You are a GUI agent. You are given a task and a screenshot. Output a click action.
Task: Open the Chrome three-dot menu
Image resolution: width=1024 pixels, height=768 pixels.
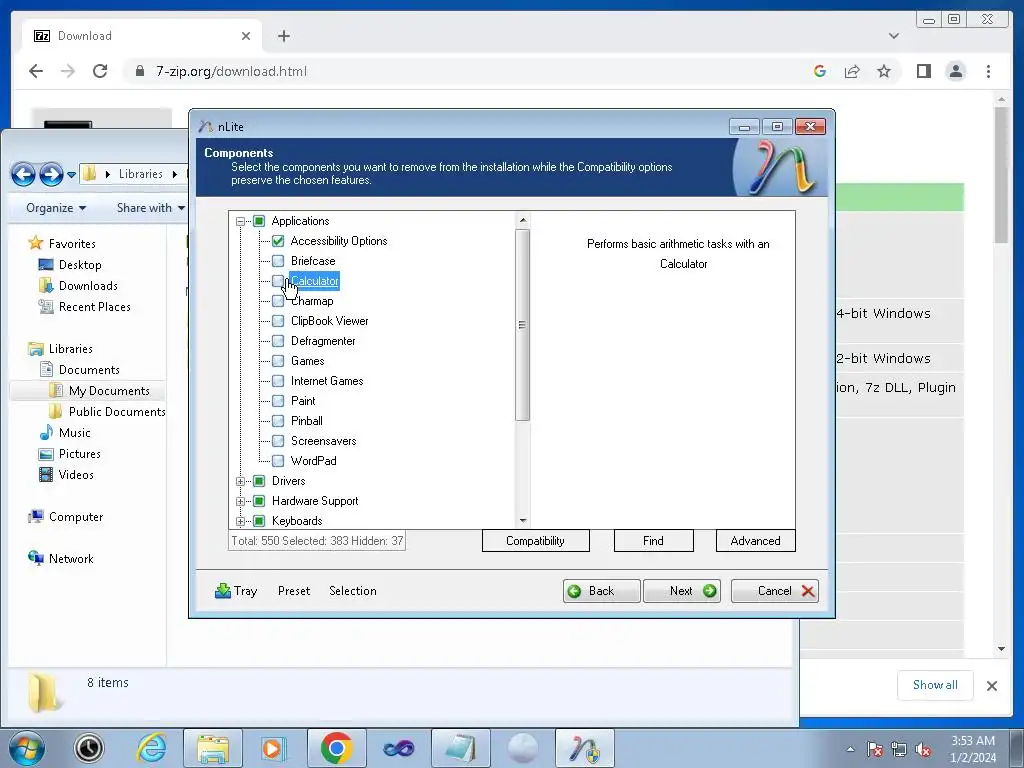tap(988, 71)
